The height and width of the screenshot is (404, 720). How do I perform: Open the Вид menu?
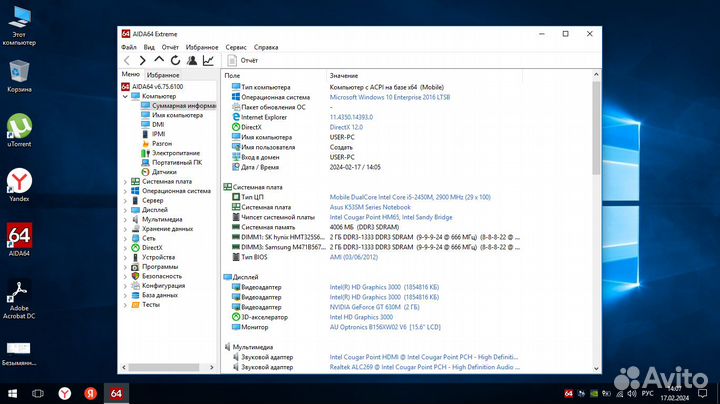click(x=149, y=47)
